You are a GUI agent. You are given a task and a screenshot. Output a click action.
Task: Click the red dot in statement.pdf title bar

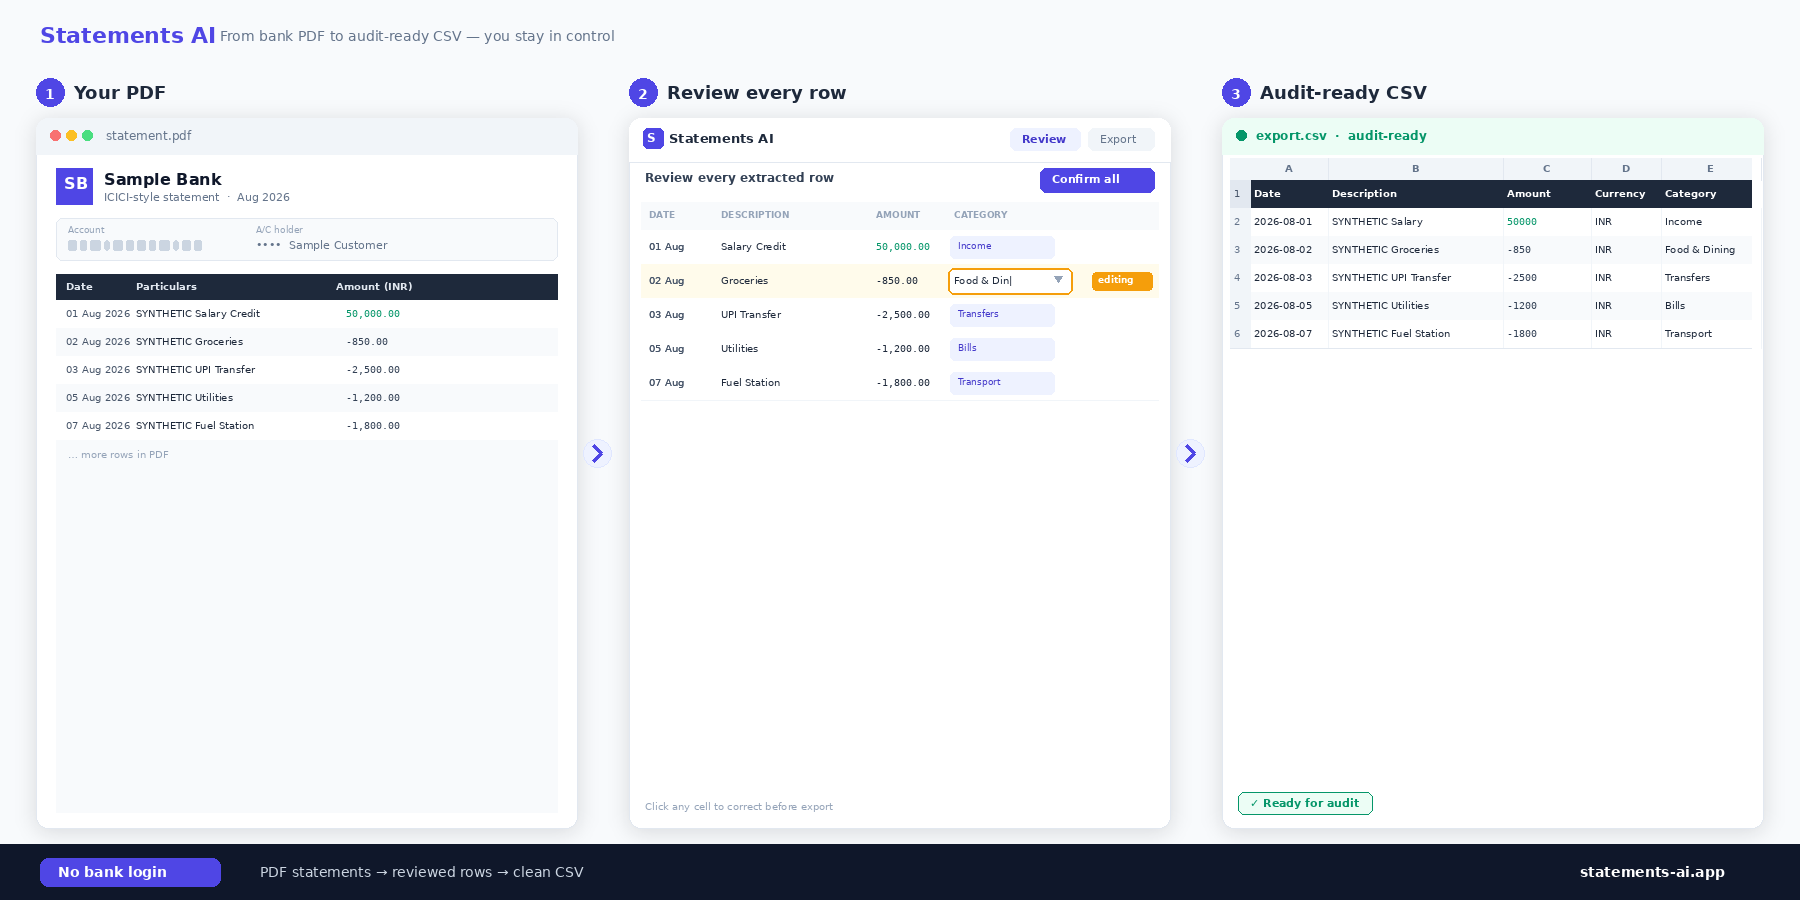point(56,136)
